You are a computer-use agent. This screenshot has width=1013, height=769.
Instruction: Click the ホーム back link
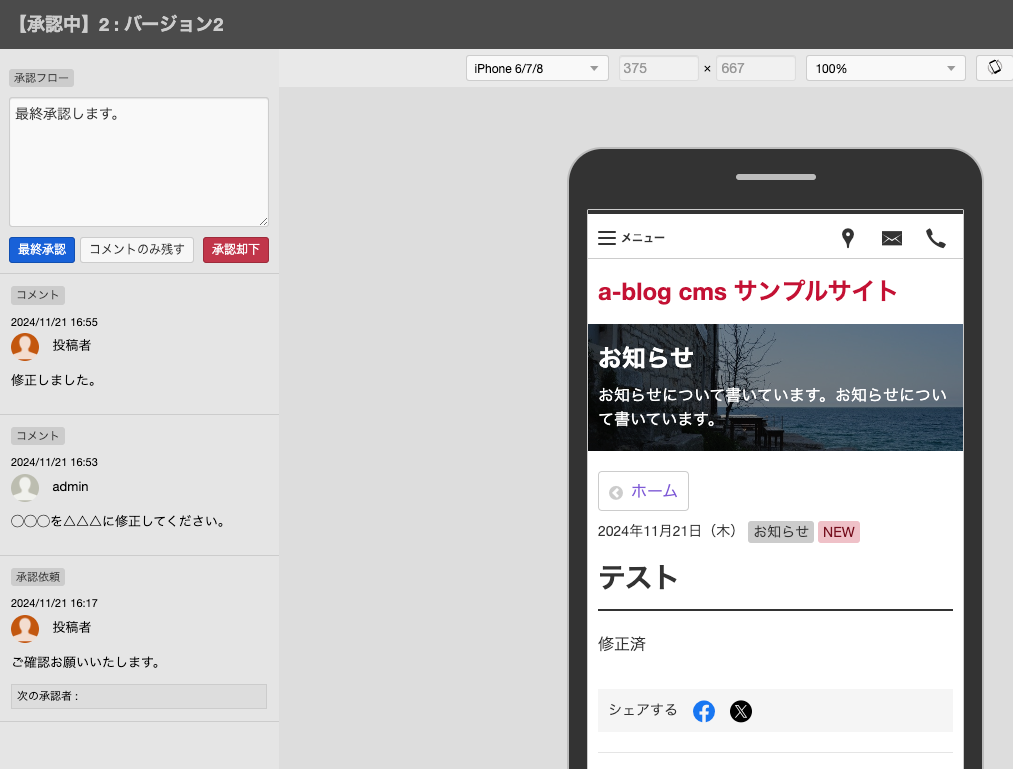(x=643, y=491)
